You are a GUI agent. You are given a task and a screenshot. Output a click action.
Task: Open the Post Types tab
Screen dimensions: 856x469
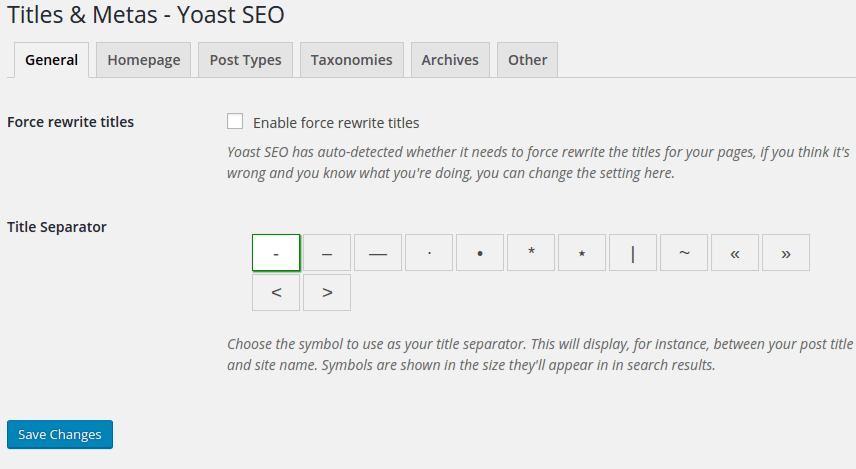pyautogui.click(x=245, y=60)
